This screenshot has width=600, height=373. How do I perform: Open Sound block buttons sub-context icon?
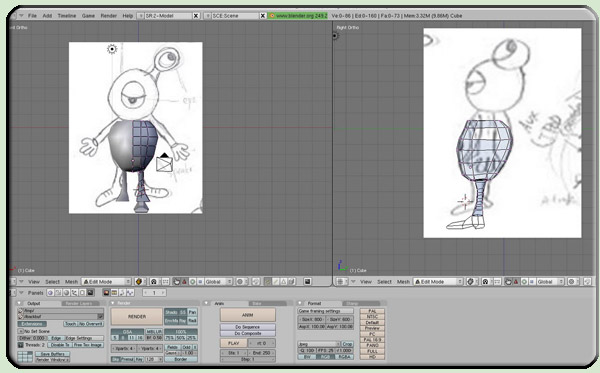tap(130, 293)
